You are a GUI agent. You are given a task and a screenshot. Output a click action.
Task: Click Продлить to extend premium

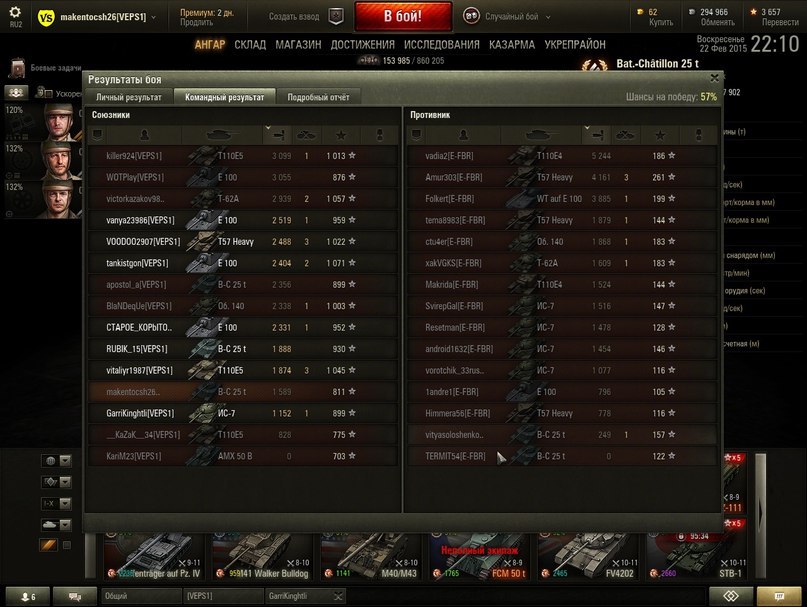[x=197, y=22]
